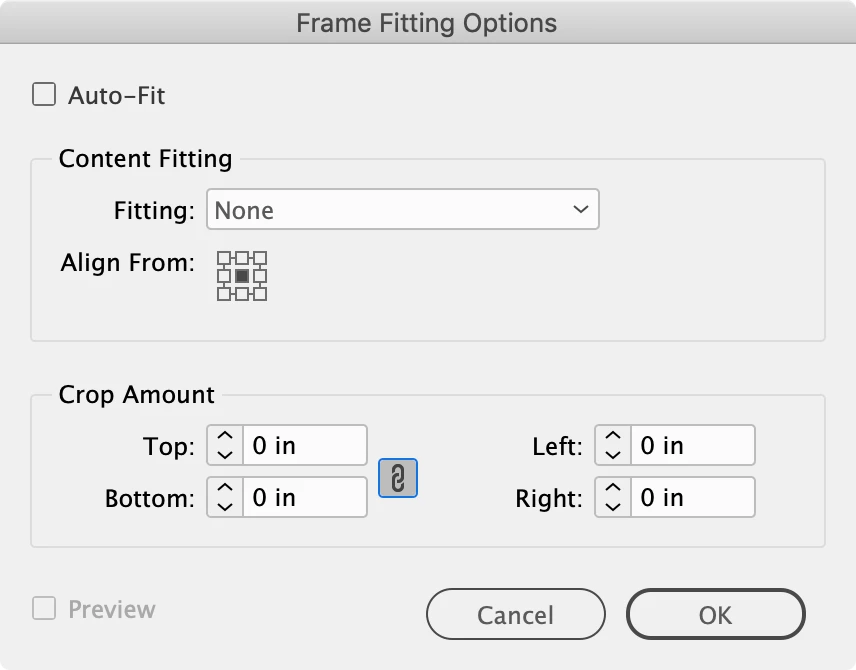Click the chain link crop values icon
This screenshot has width=856, height=670.
(397, 479)
